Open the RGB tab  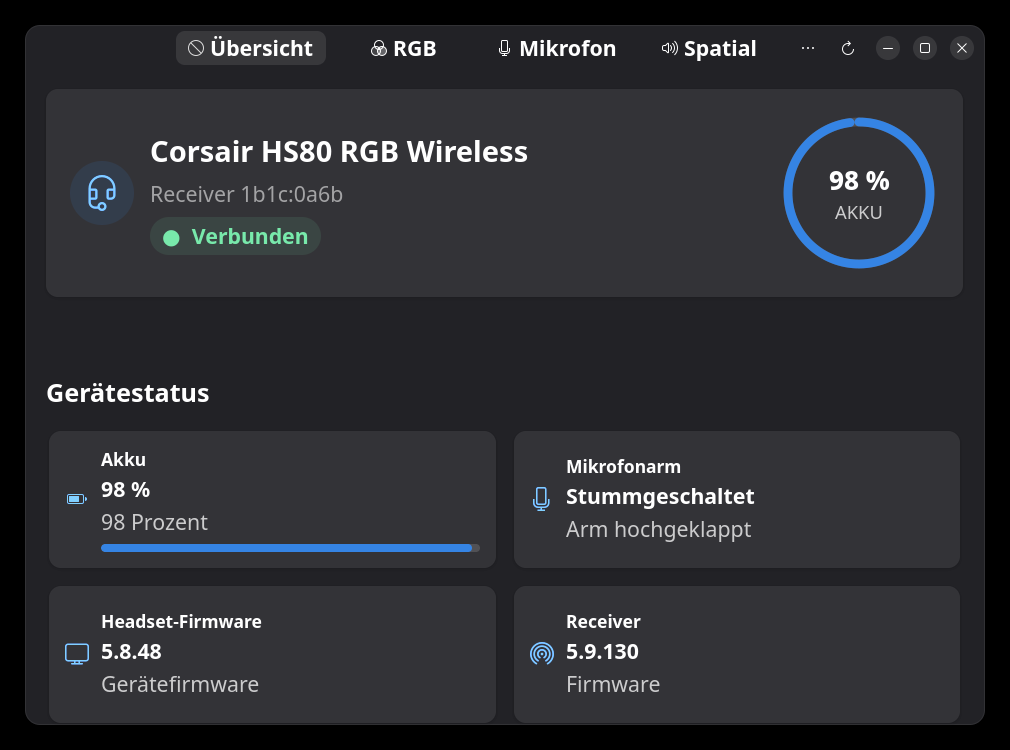pos(404,48)
